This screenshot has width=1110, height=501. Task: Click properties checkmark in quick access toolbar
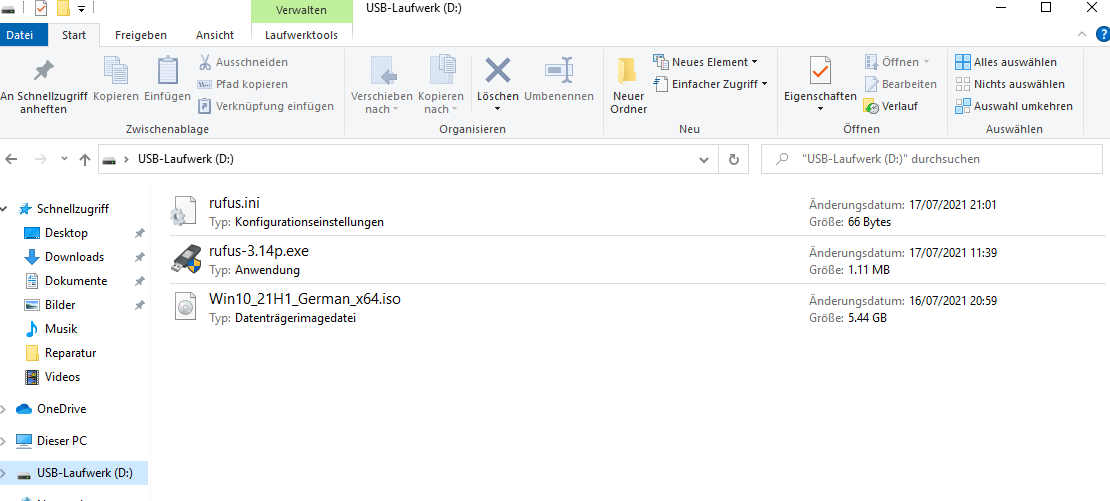coord(40,8)
